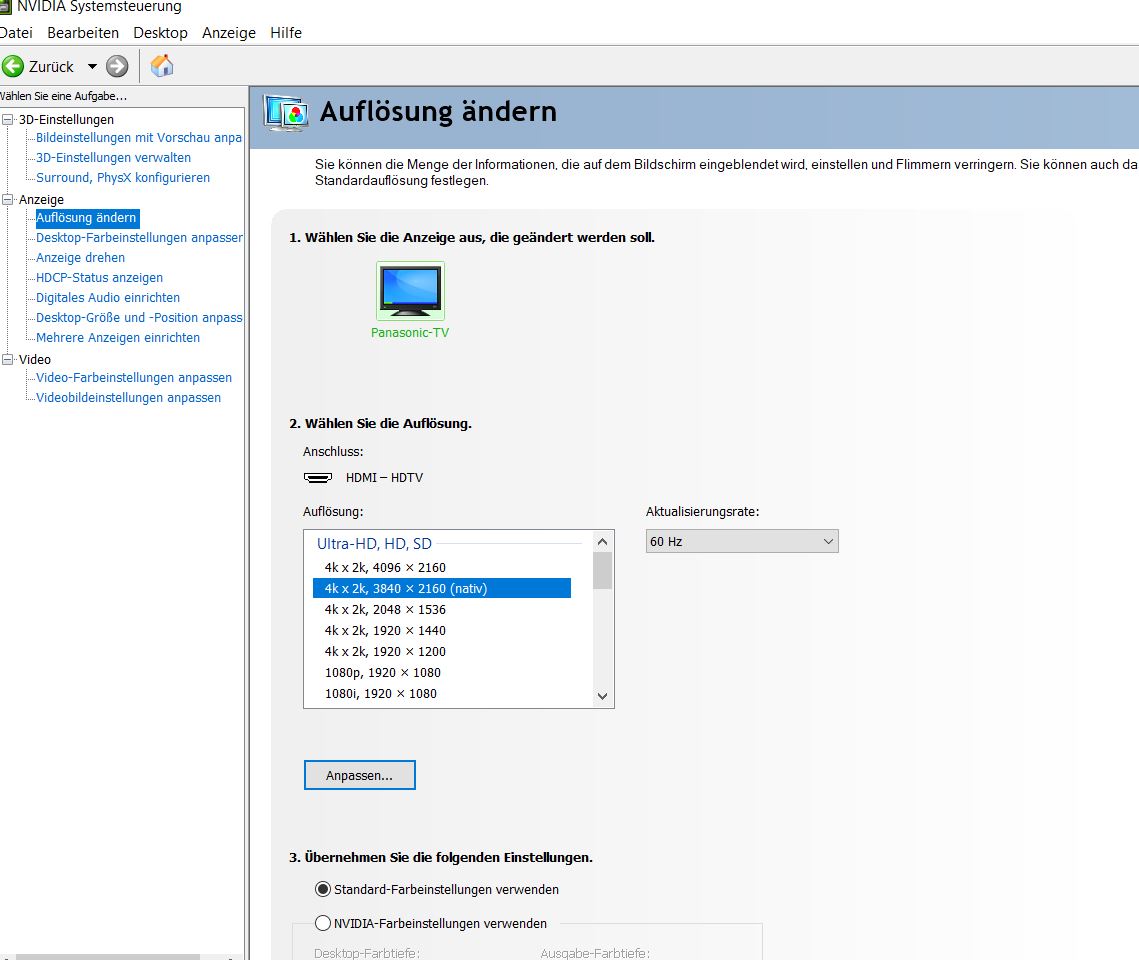Open the Datei menu
The image size is (1139, 960).
[x=16, y=33]
